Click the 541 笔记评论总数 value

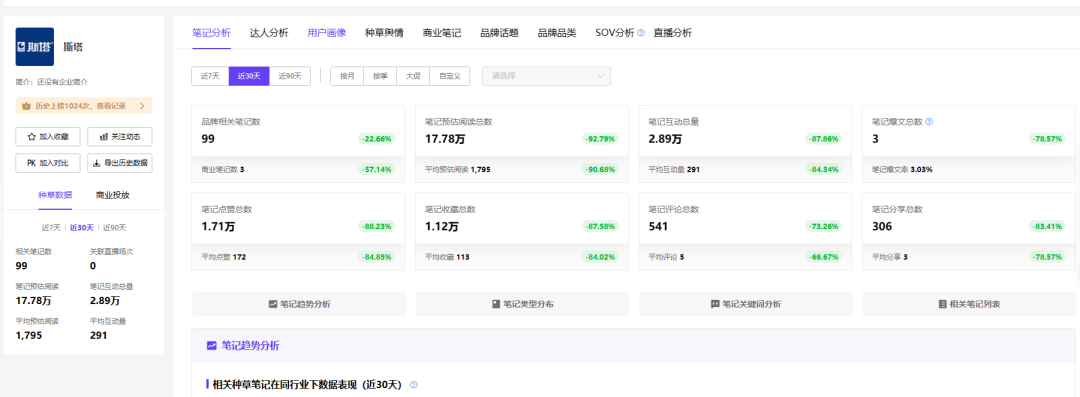658,226
